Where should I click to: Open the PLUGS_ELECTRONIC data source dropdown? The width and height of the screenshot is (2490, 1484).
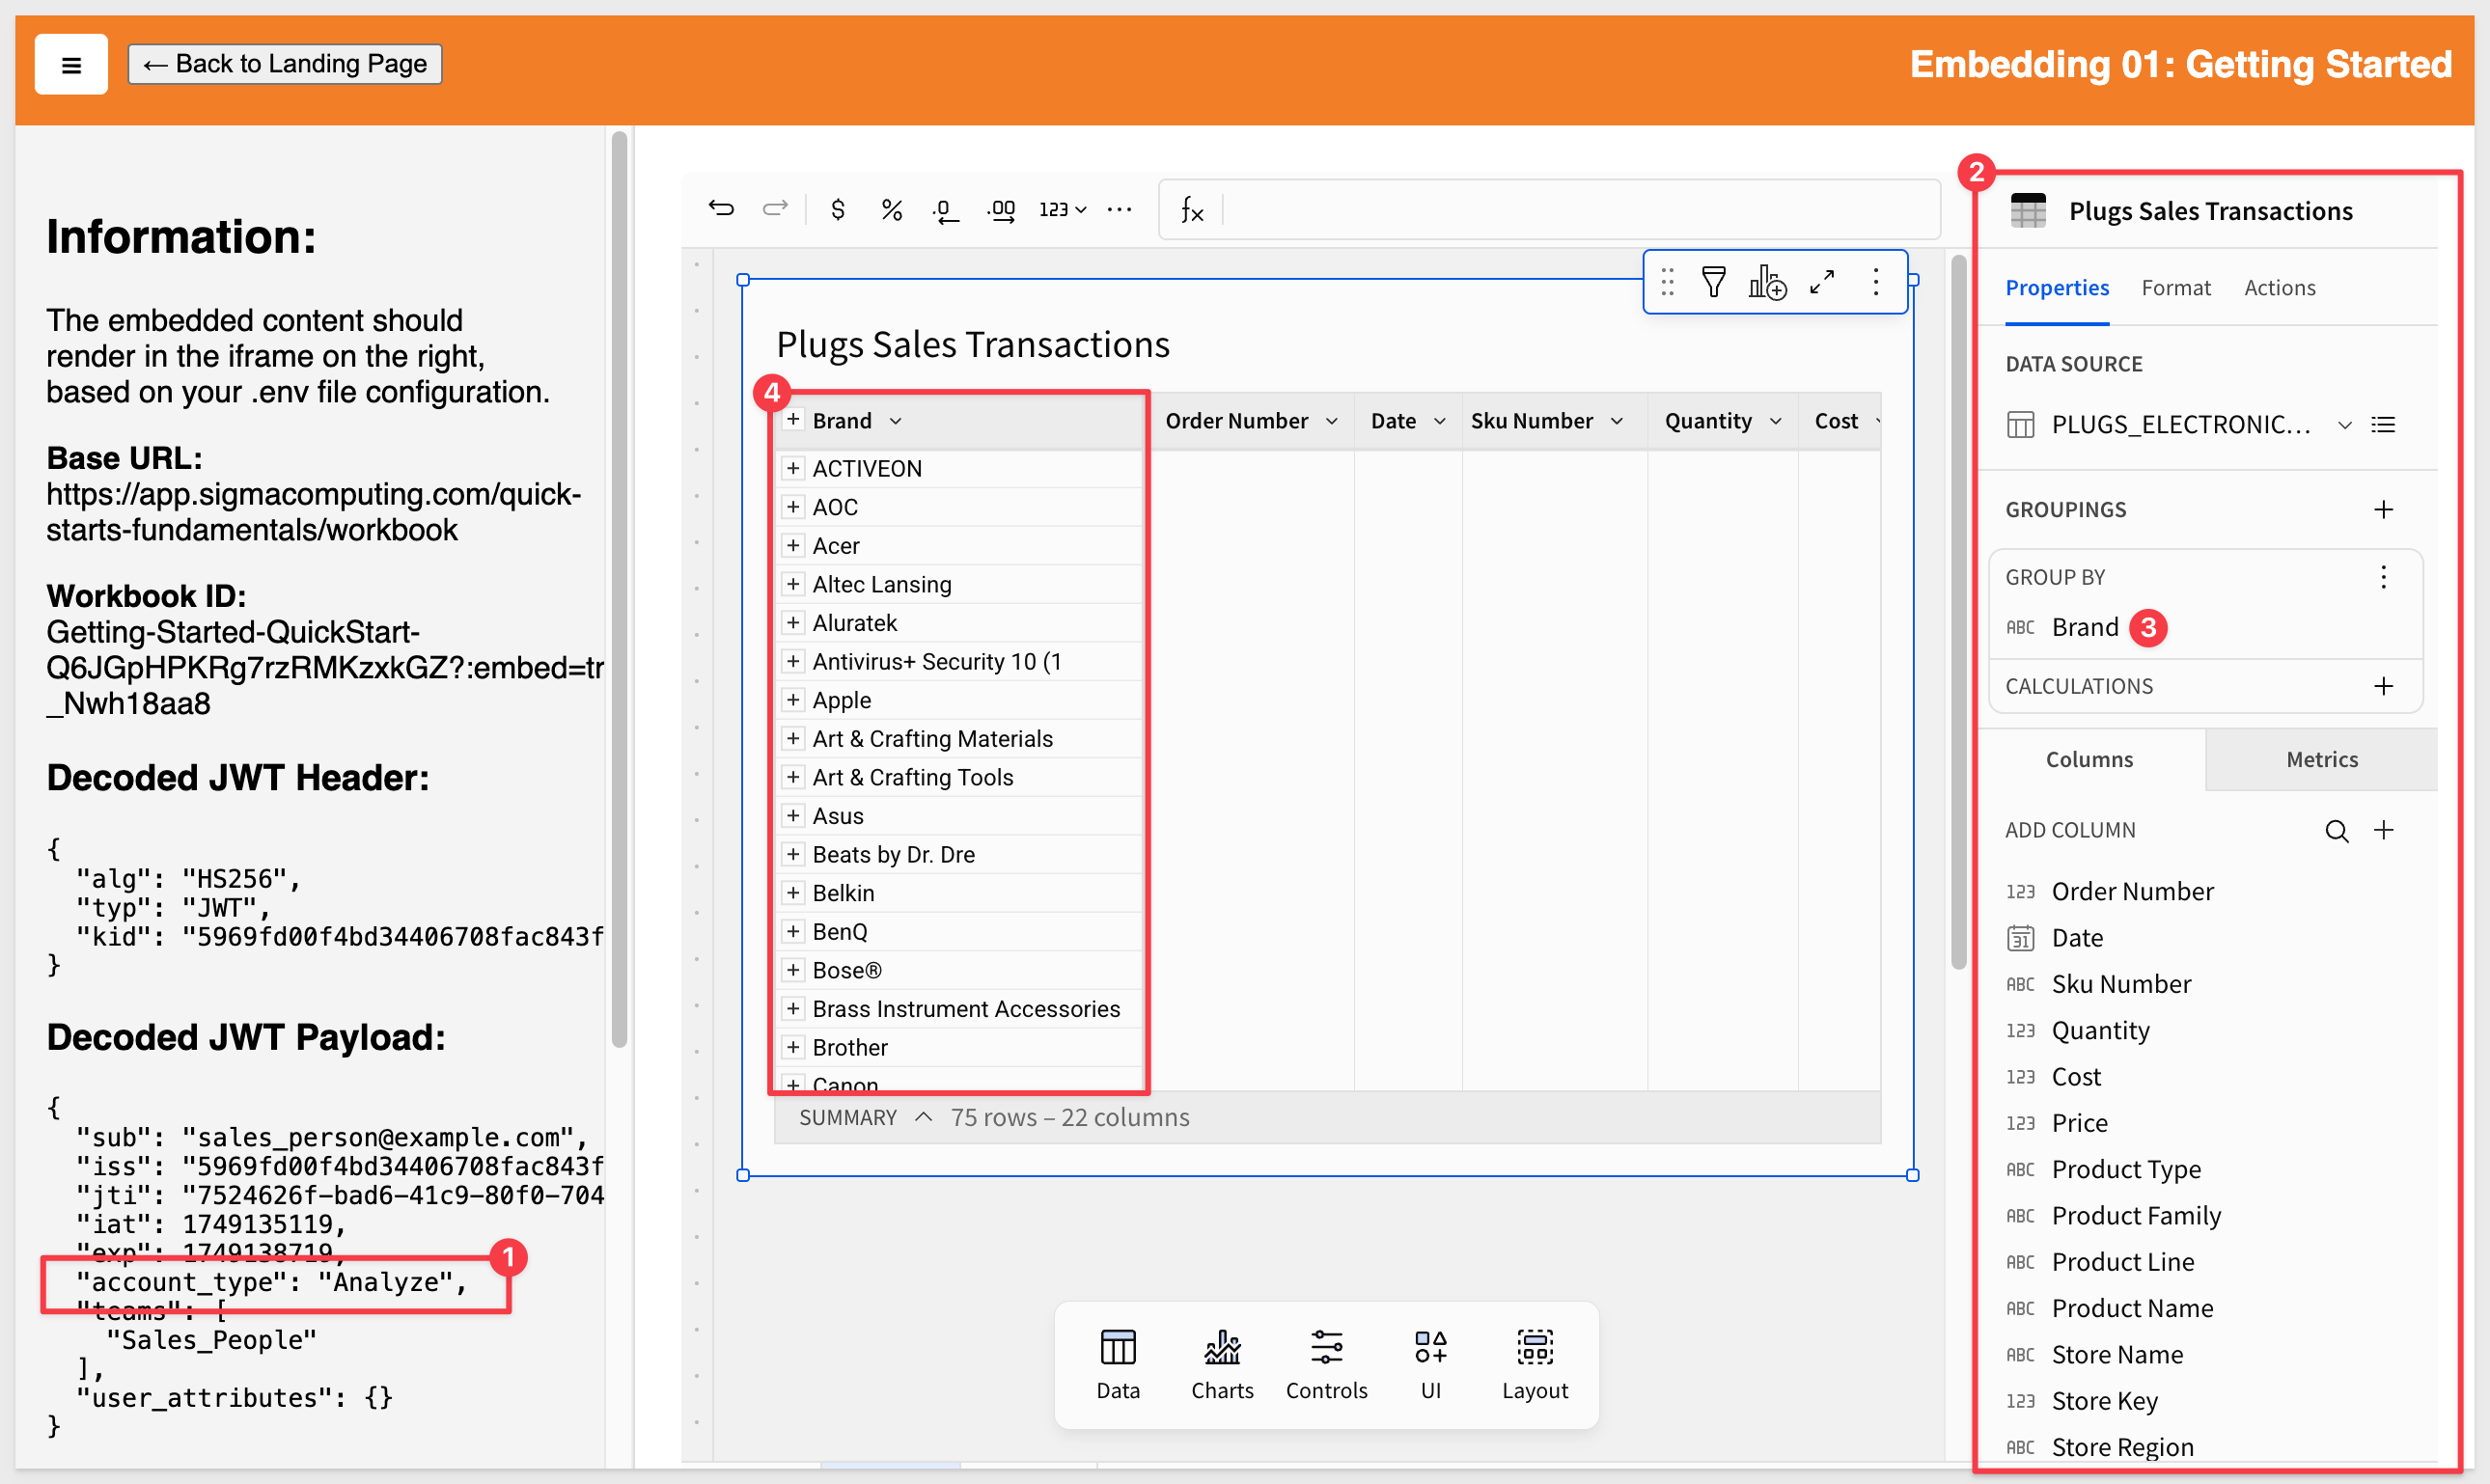[x=2344, y=425]
